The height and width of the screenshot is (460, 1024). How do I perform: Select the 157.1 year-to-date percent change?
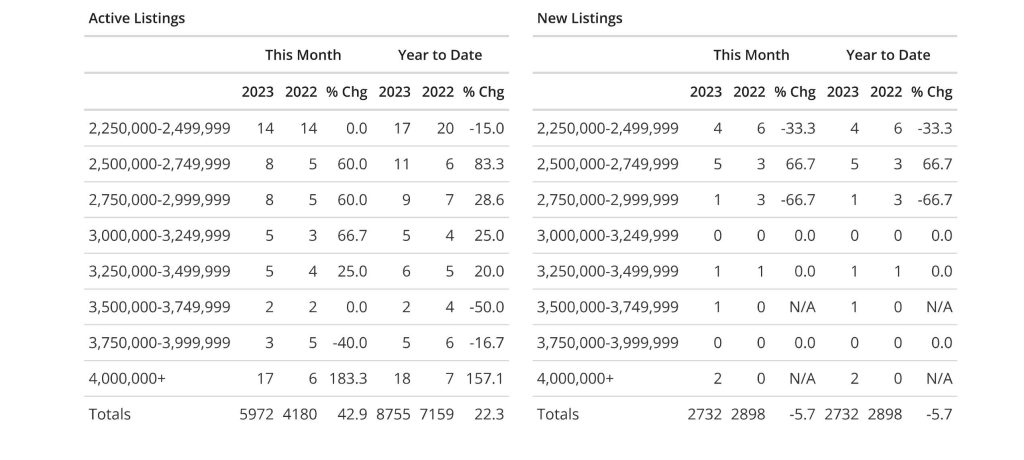(x=484, y=379)
